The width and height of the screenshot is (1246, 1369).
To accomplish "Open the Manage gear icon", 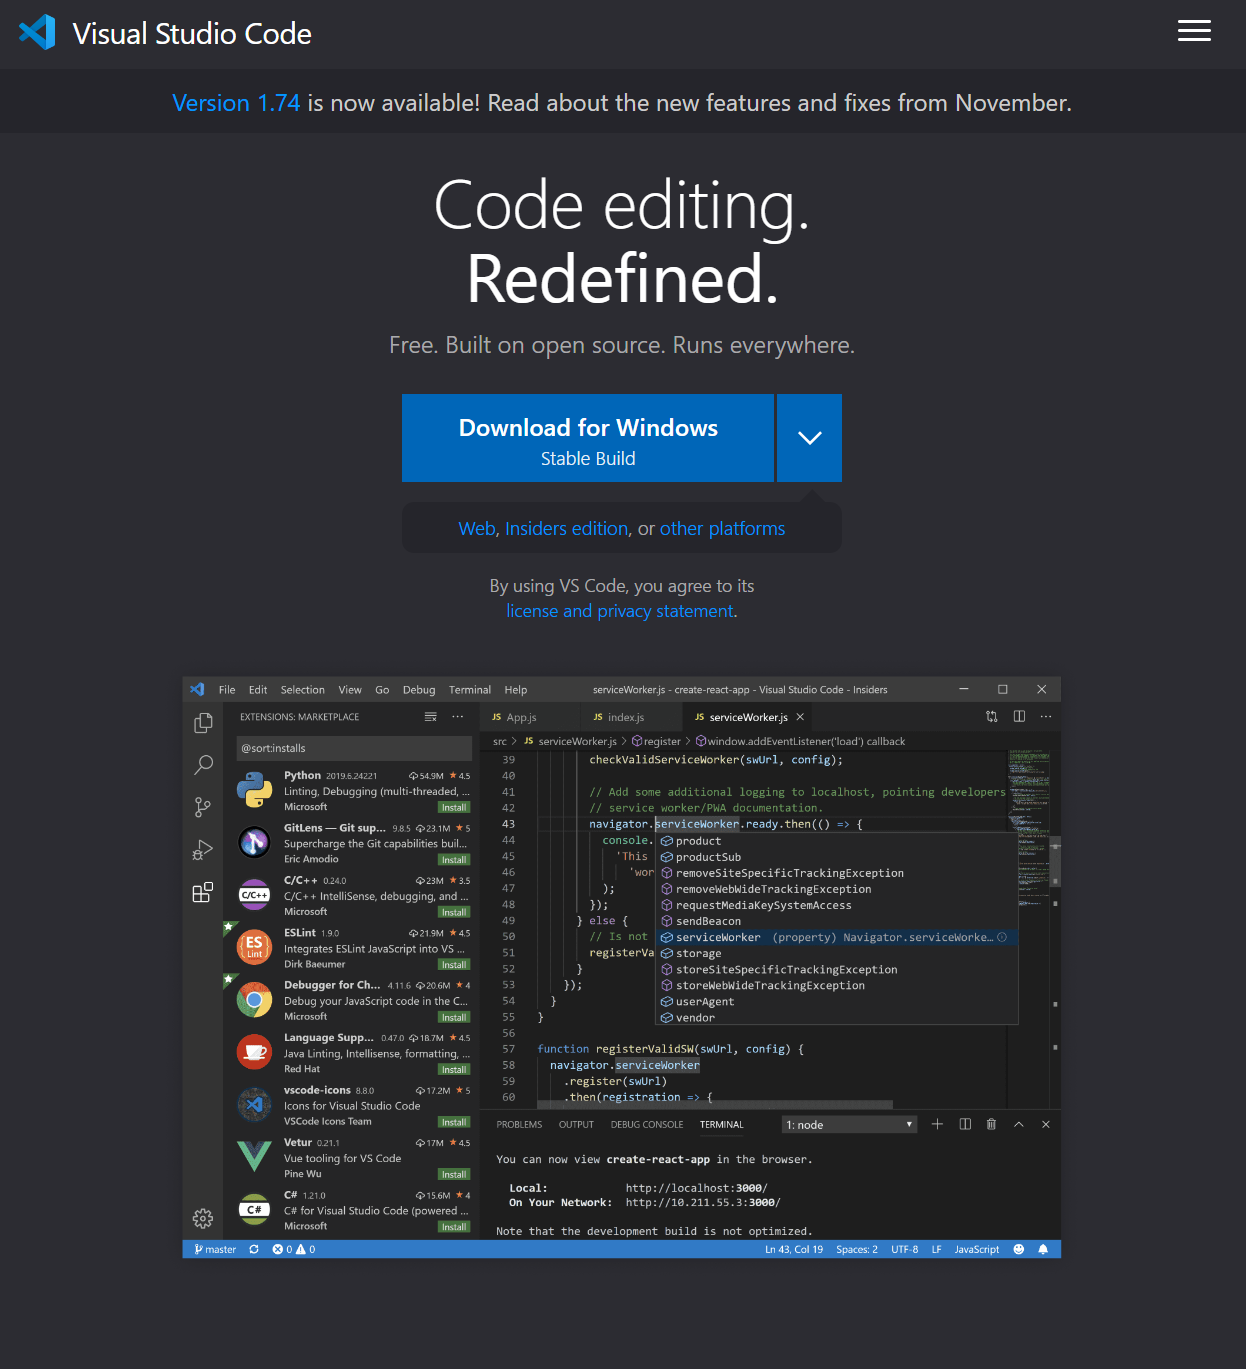I will [x=203, y=1218].
